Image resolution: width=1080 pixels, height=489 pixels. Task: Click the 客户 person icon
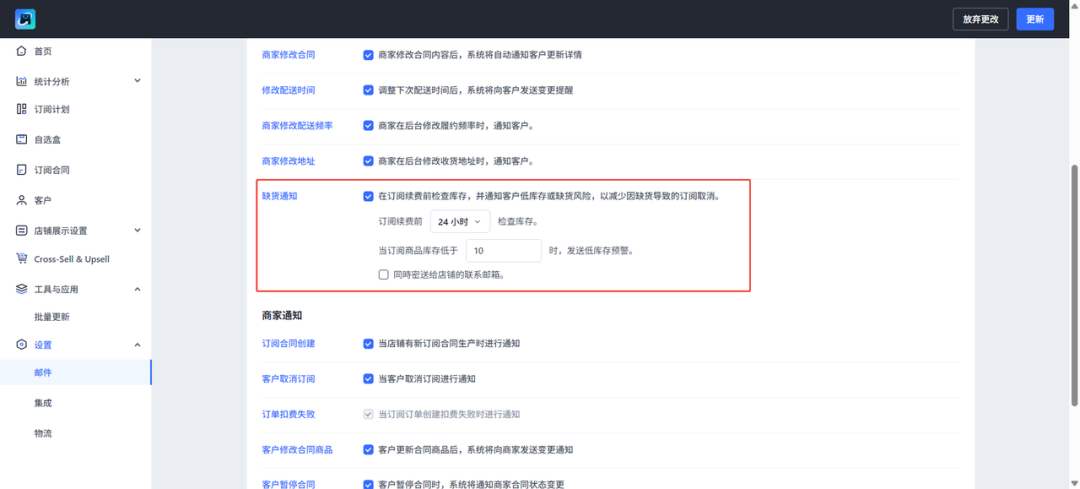[21, 200]
